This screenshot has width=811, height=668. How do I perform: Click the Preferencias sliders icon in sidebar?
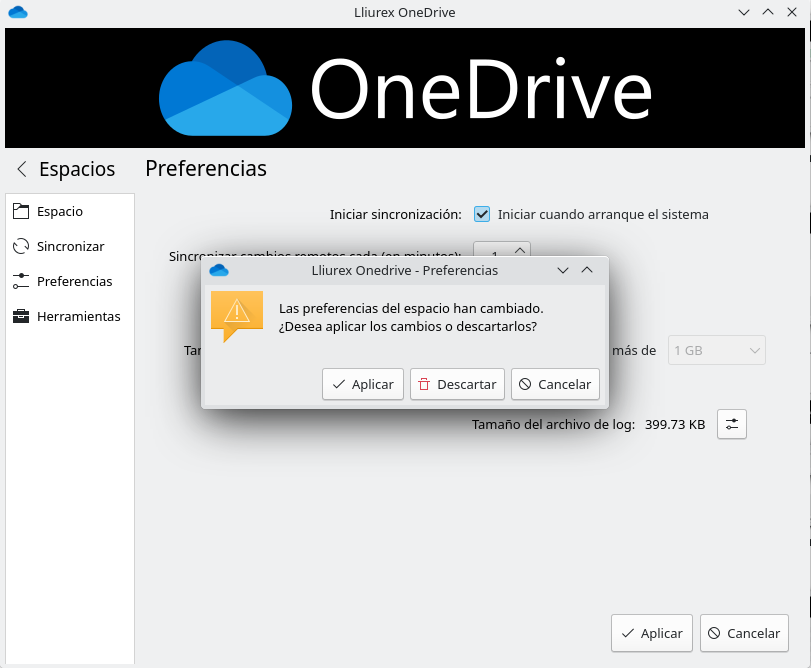pos(21,281)
